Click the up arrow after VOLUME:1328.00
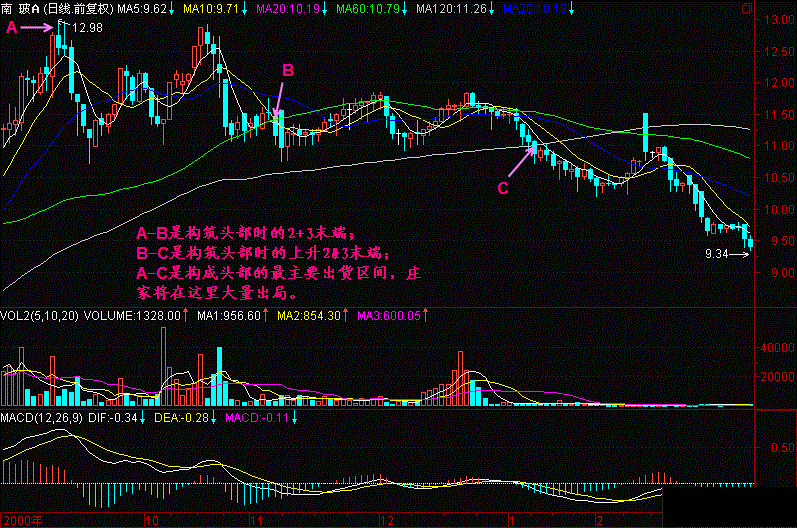 (x=187, y=315)
